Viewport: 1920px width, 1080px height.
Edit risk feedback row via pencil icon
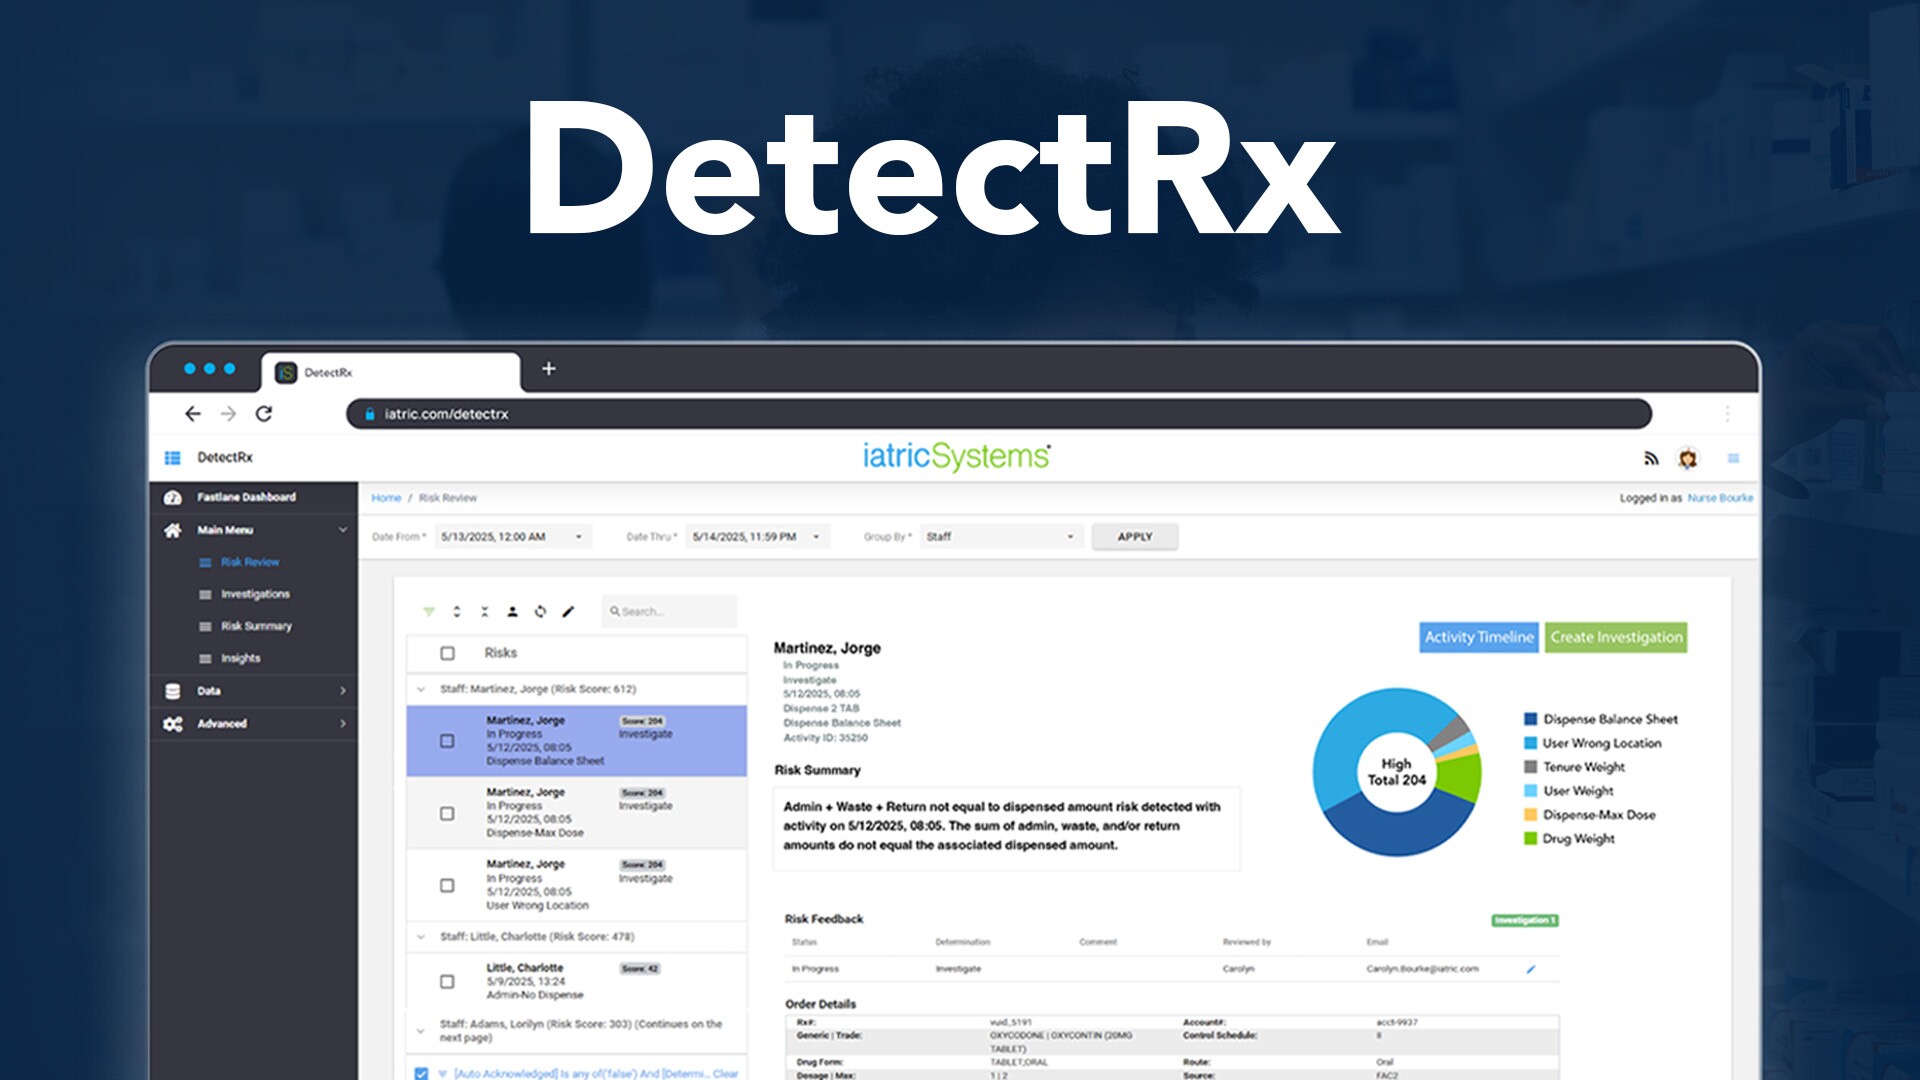[1530, 969]
